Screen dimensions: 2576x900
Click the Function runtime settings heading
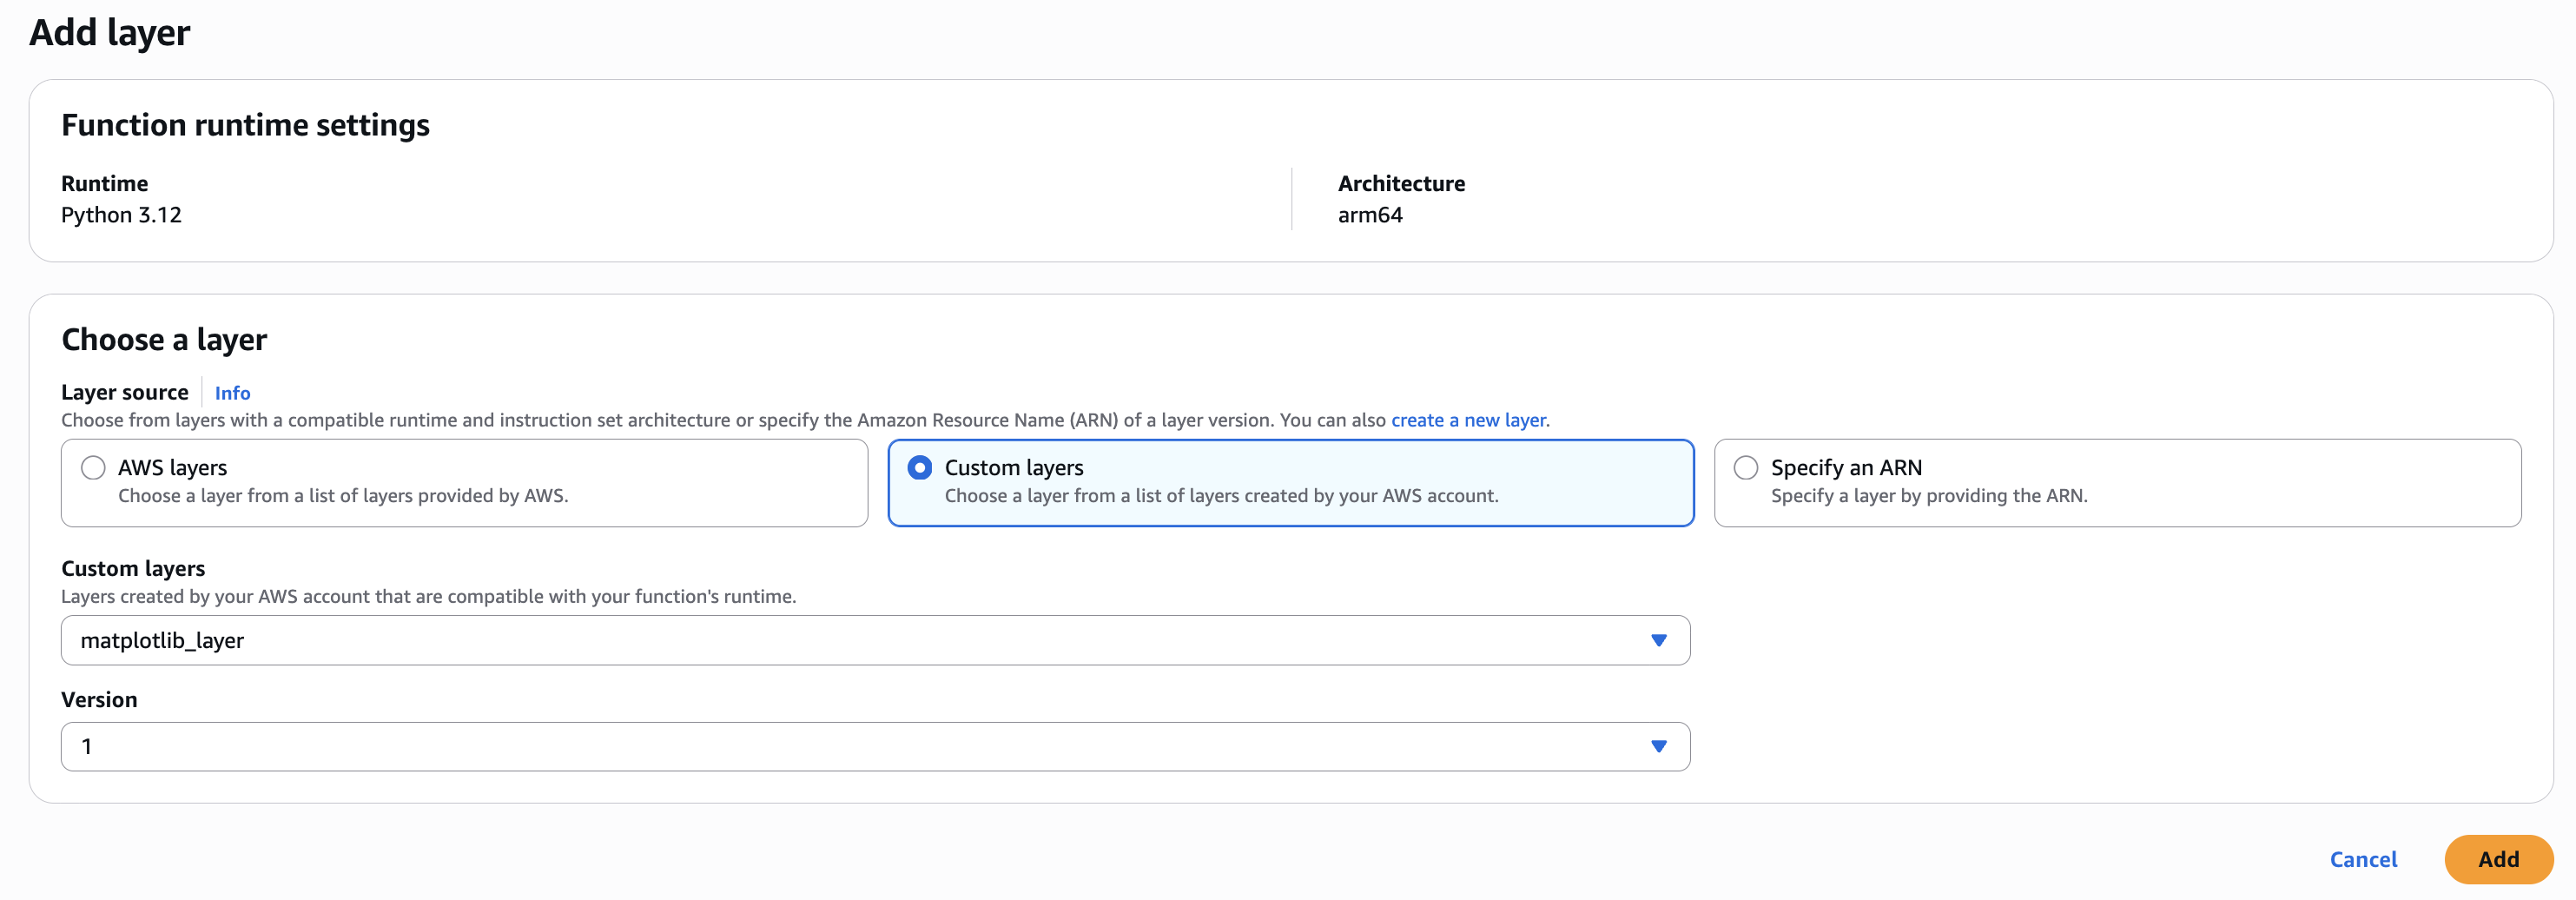(245, 125)
